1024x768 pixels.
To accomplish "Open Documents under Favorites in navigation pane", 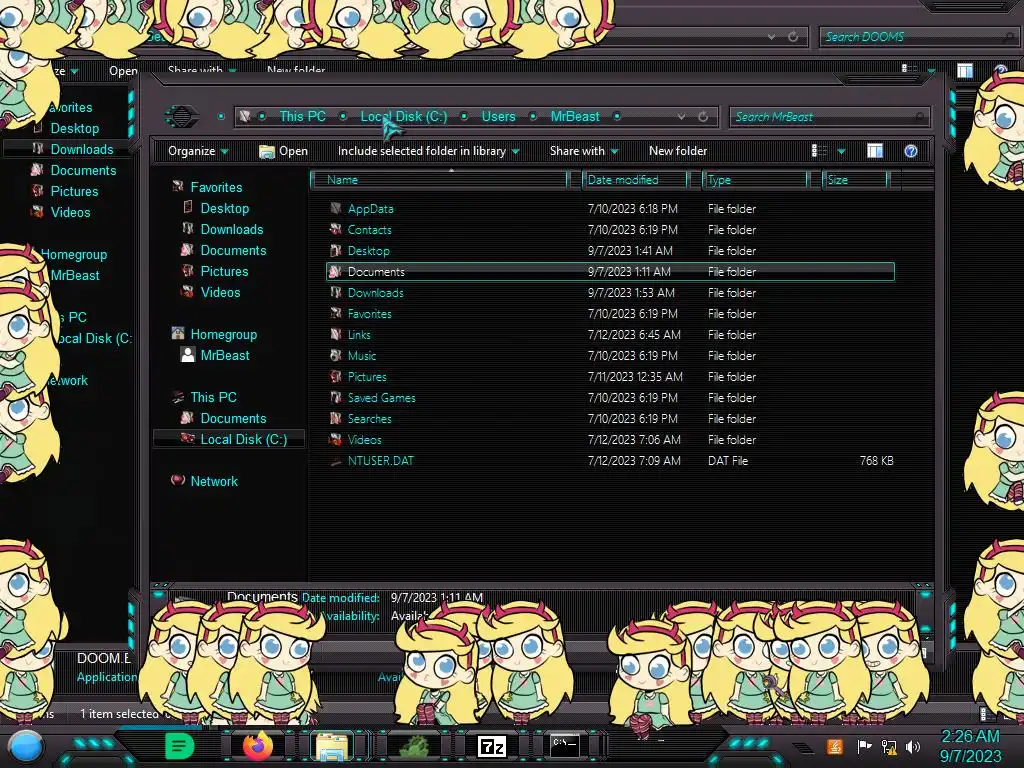I will (233, 250).
